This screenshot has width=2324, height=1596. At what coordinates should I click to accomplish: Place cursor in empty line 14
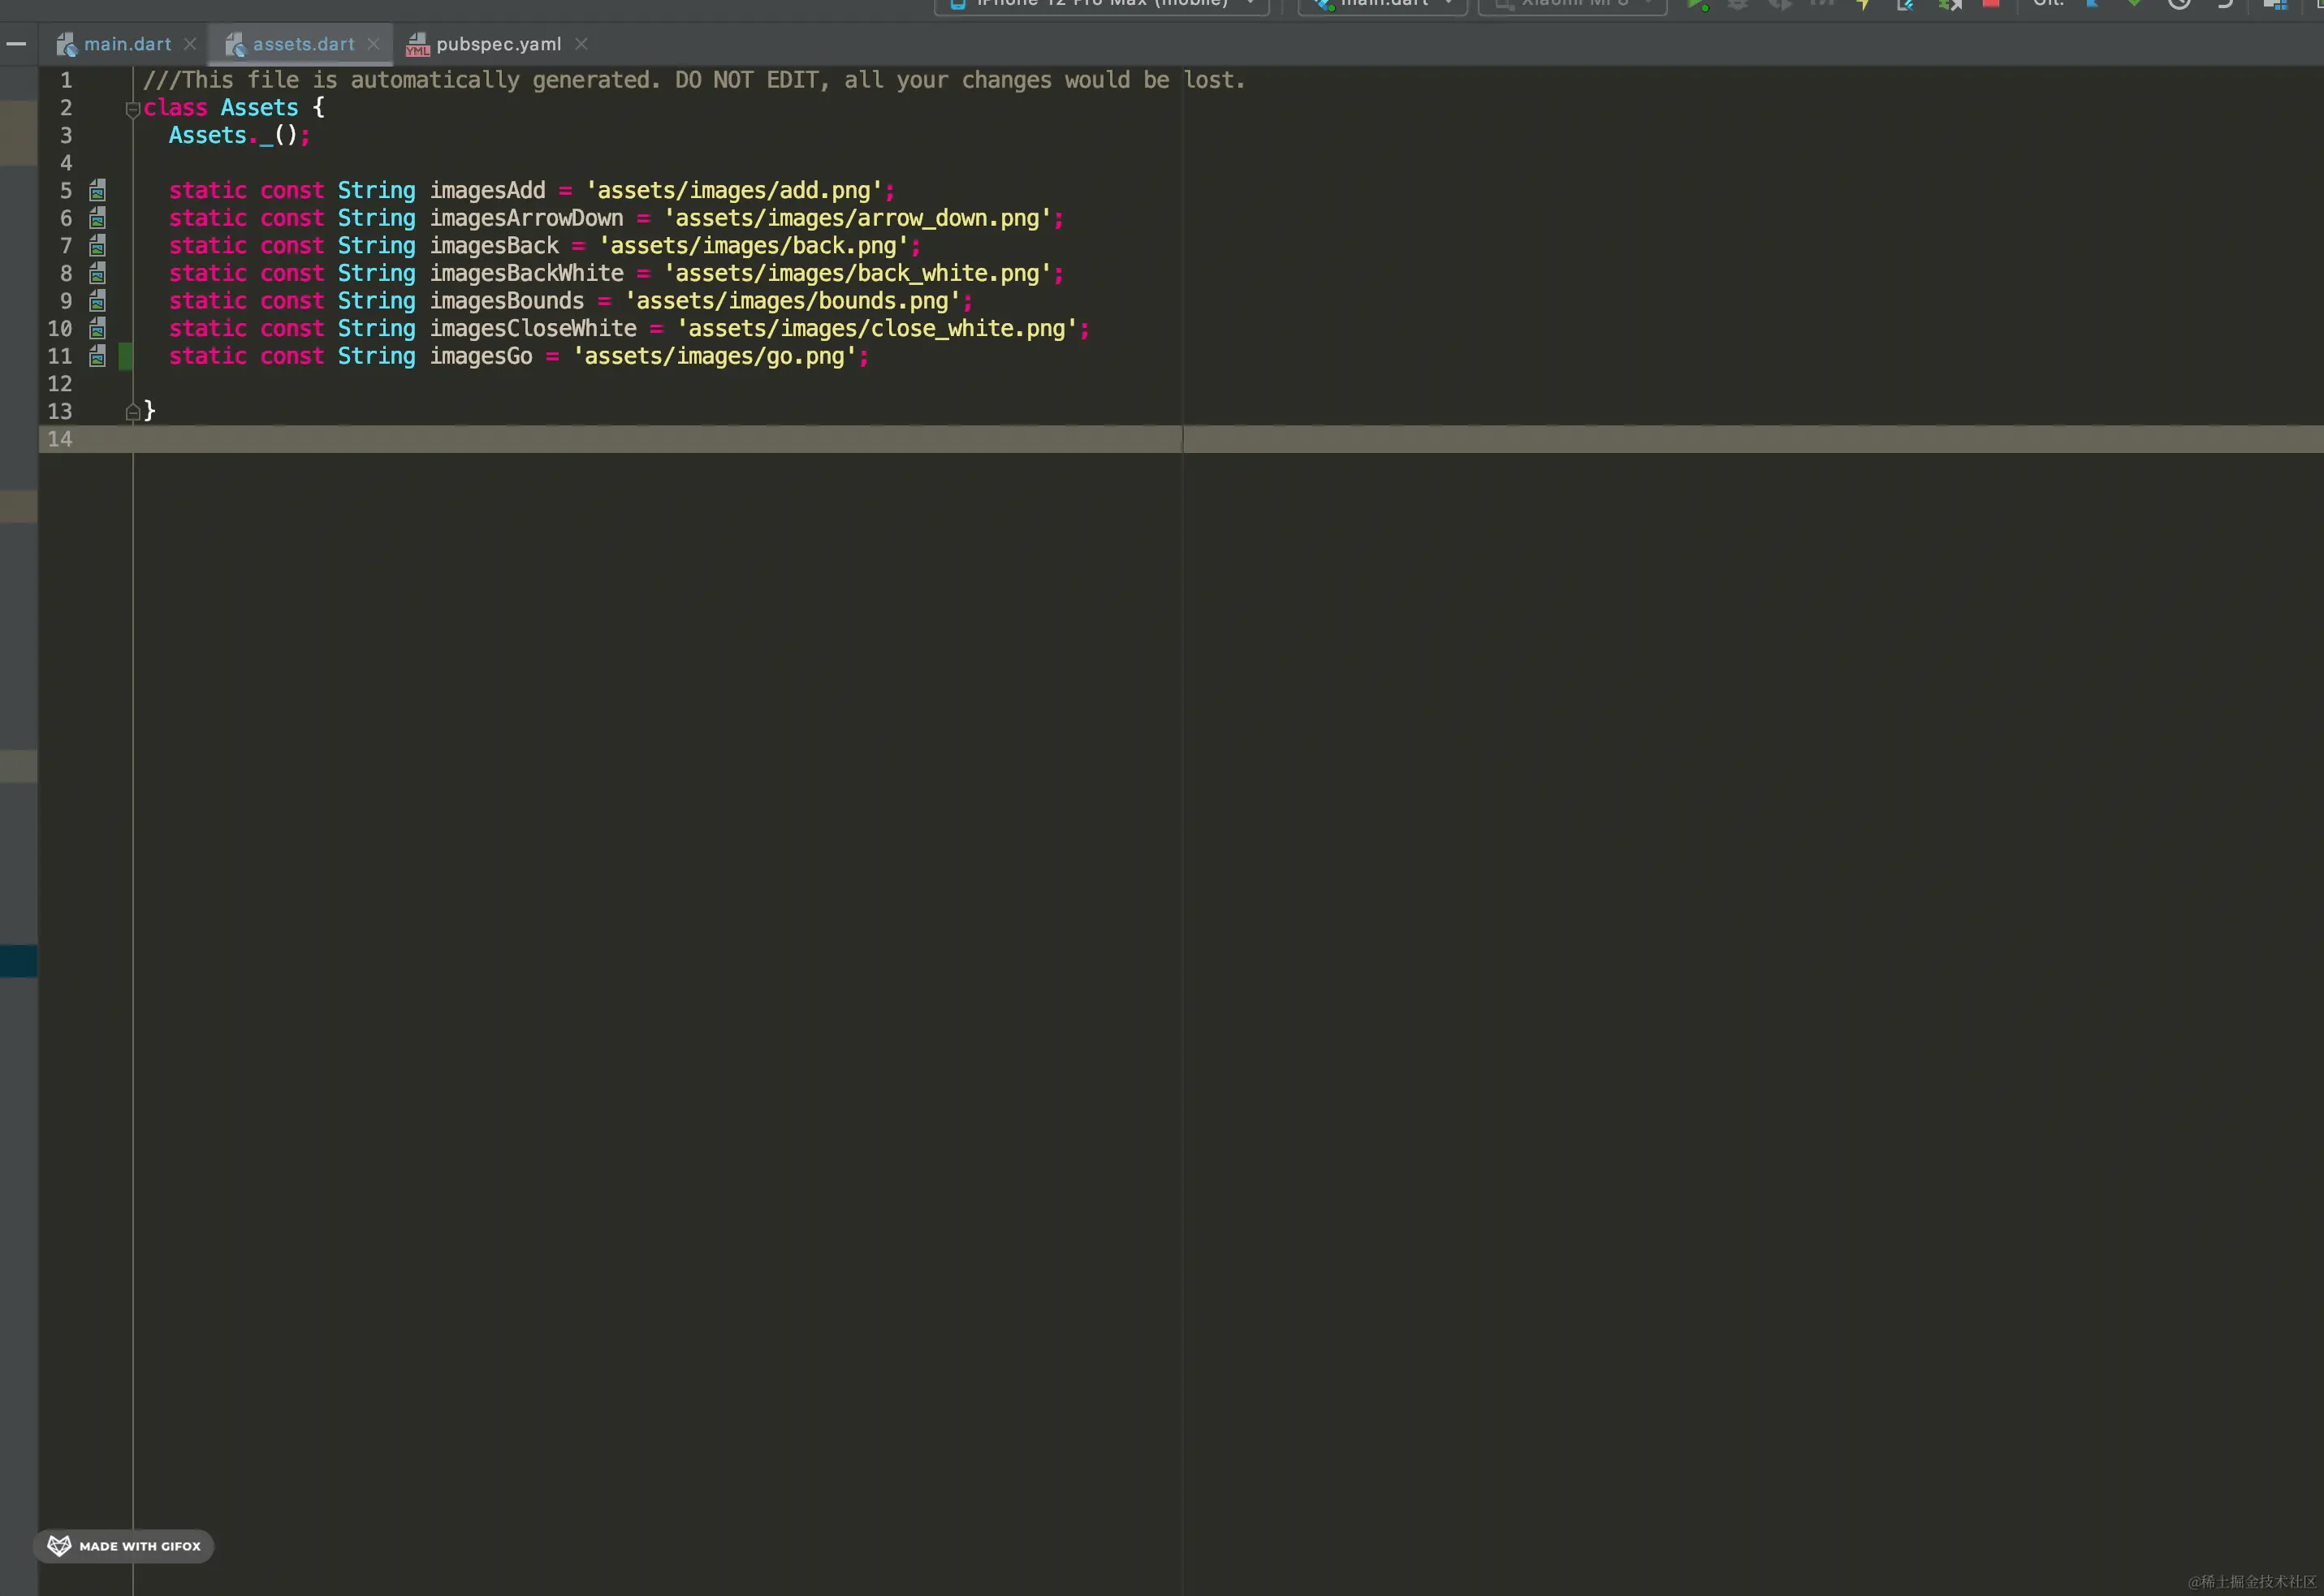[x=600, y=439]
